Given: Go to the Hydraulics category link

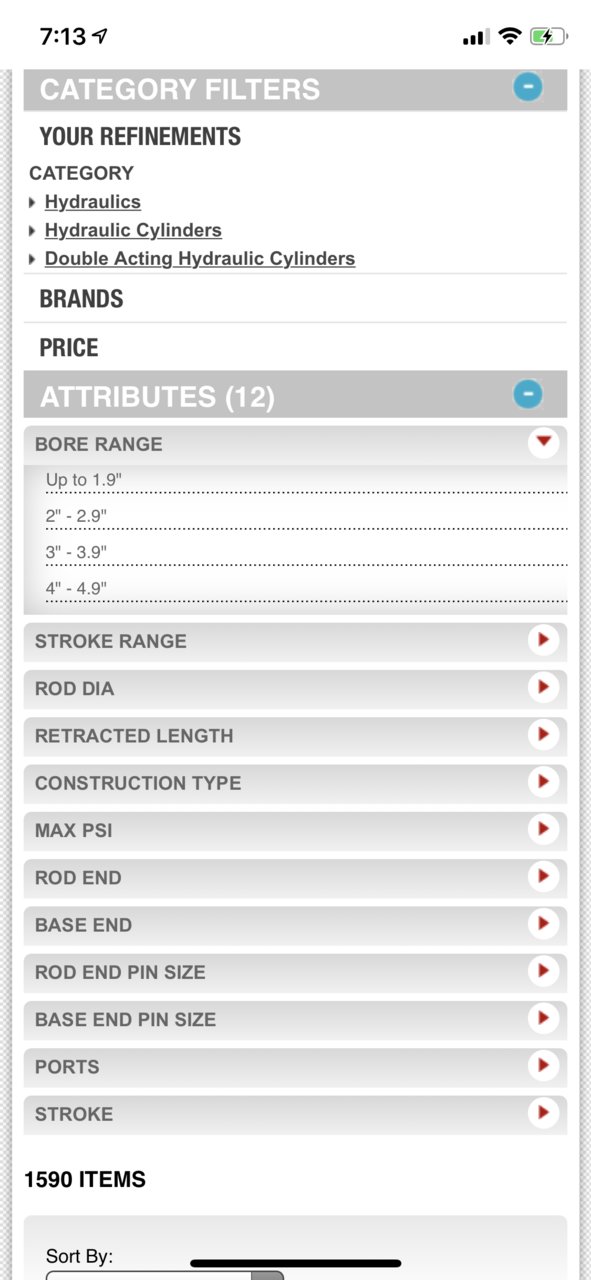Looking at the screenshot, I should pyautogui.click(x=93, y=202).
